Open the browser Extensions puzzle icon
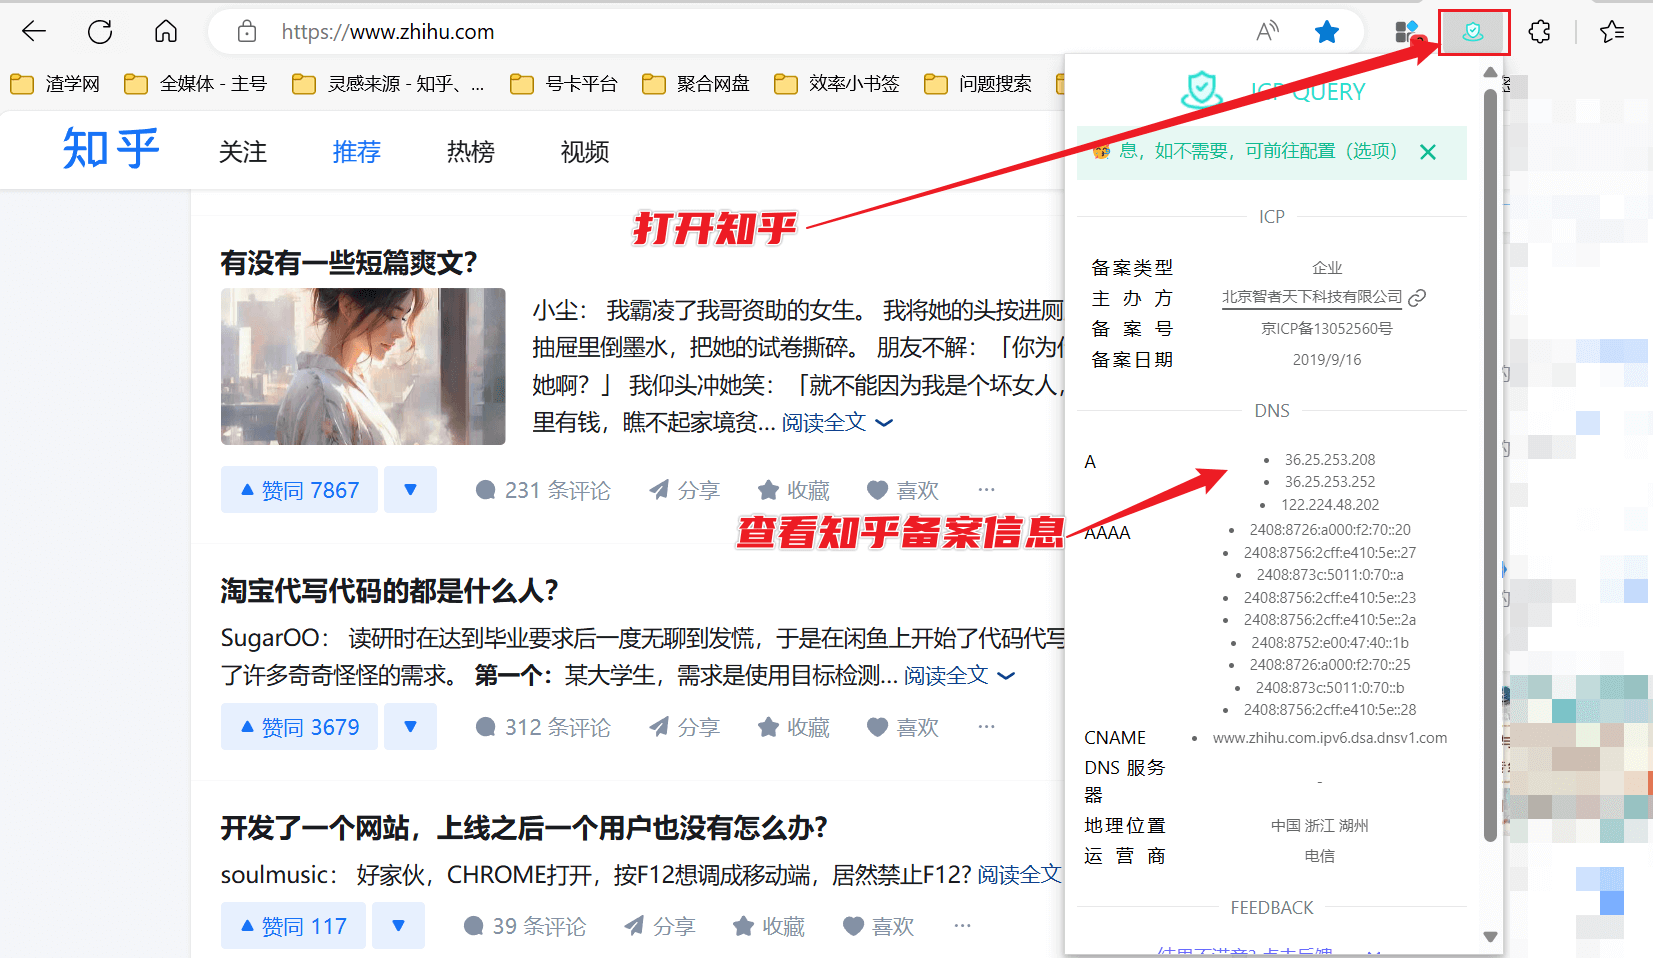Screen dimensions: 1653x958 click(1538, 31)
